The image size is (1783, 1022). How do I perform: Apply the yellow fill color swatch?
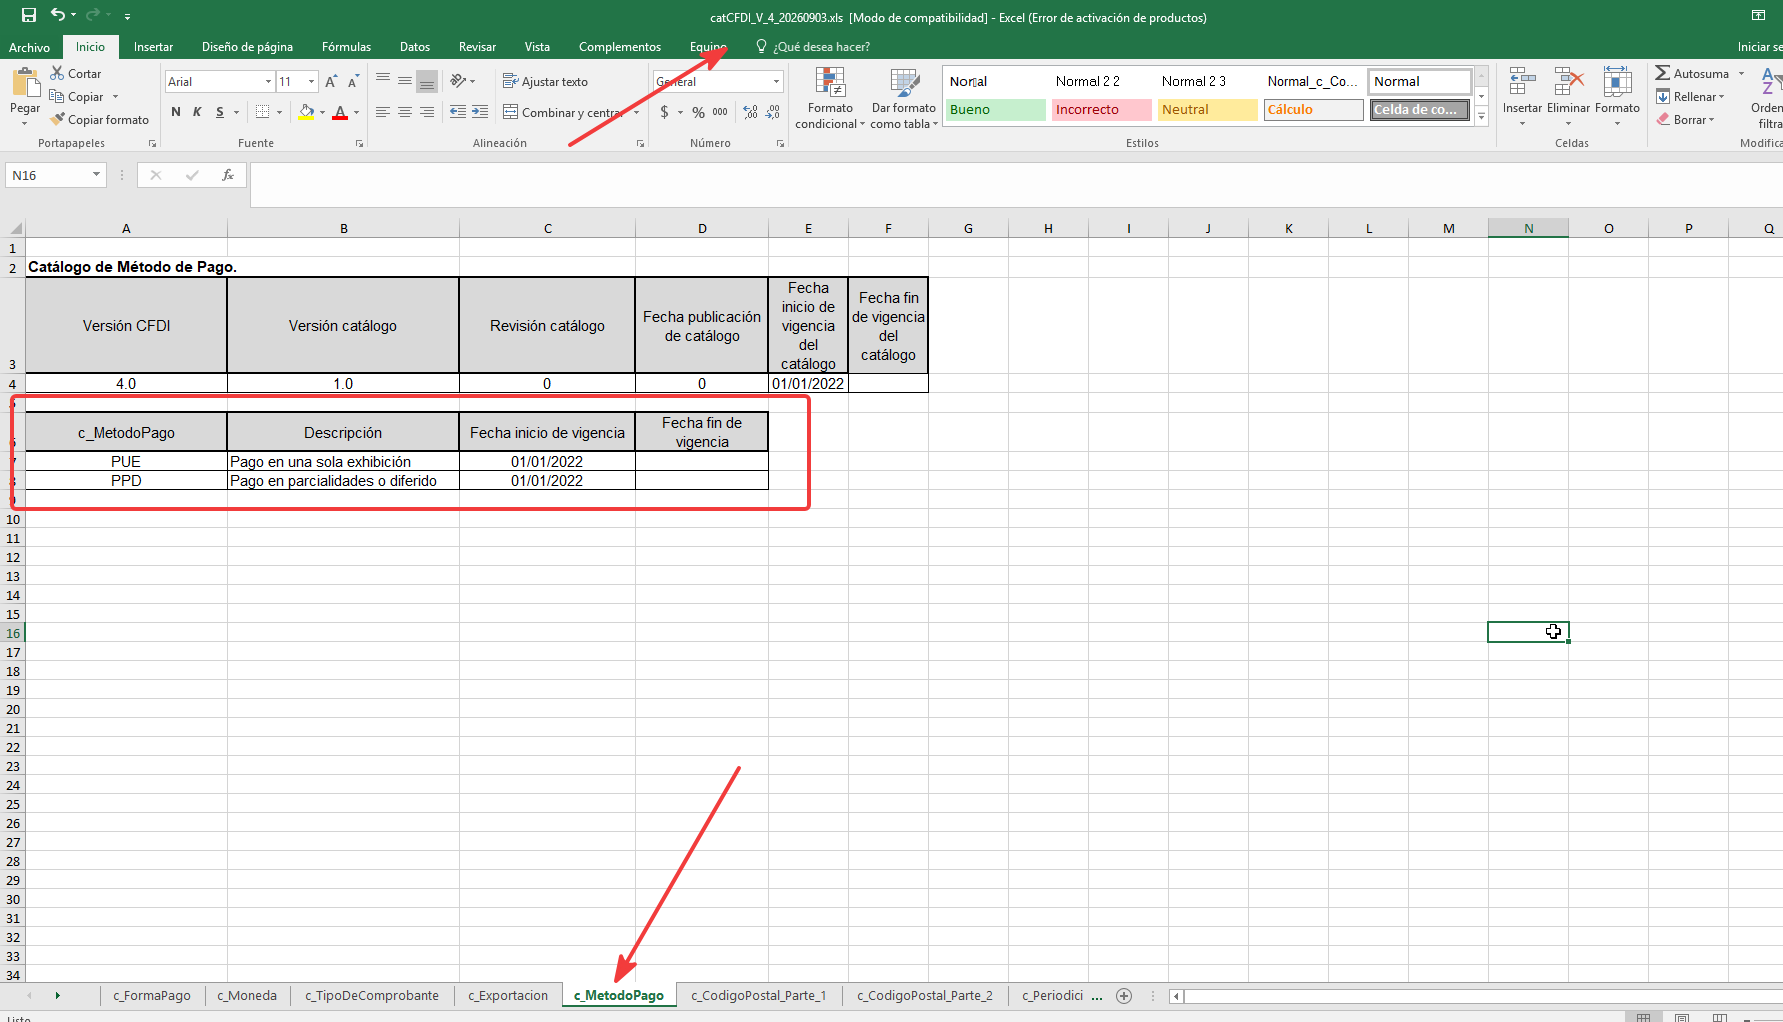point(306,112)
